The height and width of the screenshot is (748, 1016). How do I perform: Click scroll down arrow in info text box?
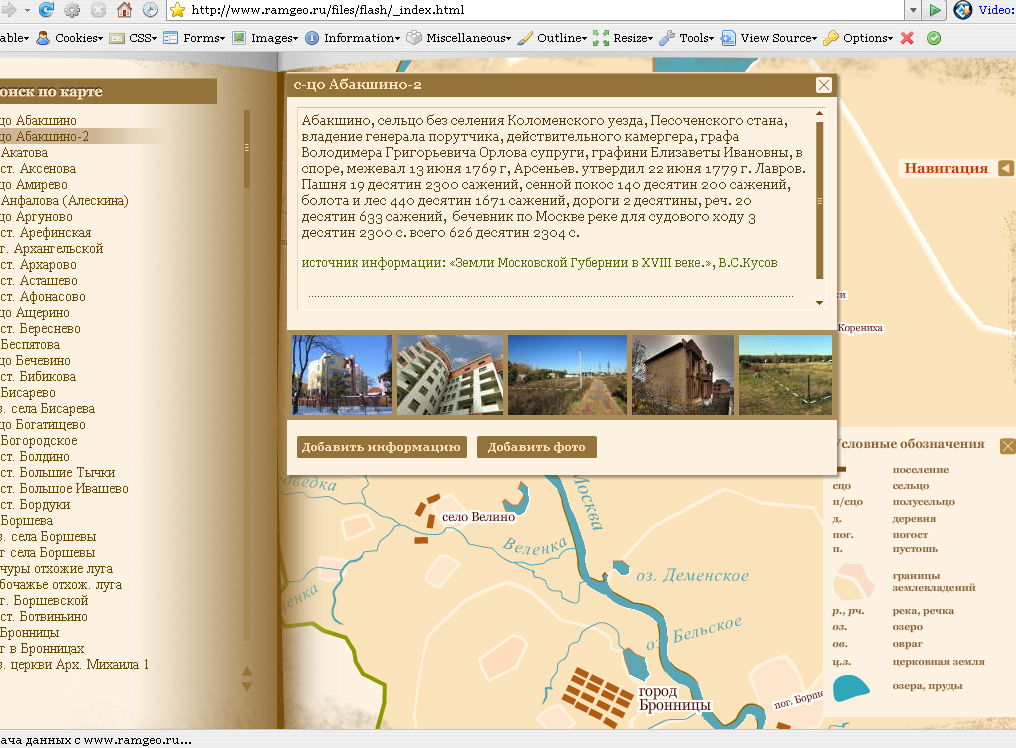(x=820, y=303)
